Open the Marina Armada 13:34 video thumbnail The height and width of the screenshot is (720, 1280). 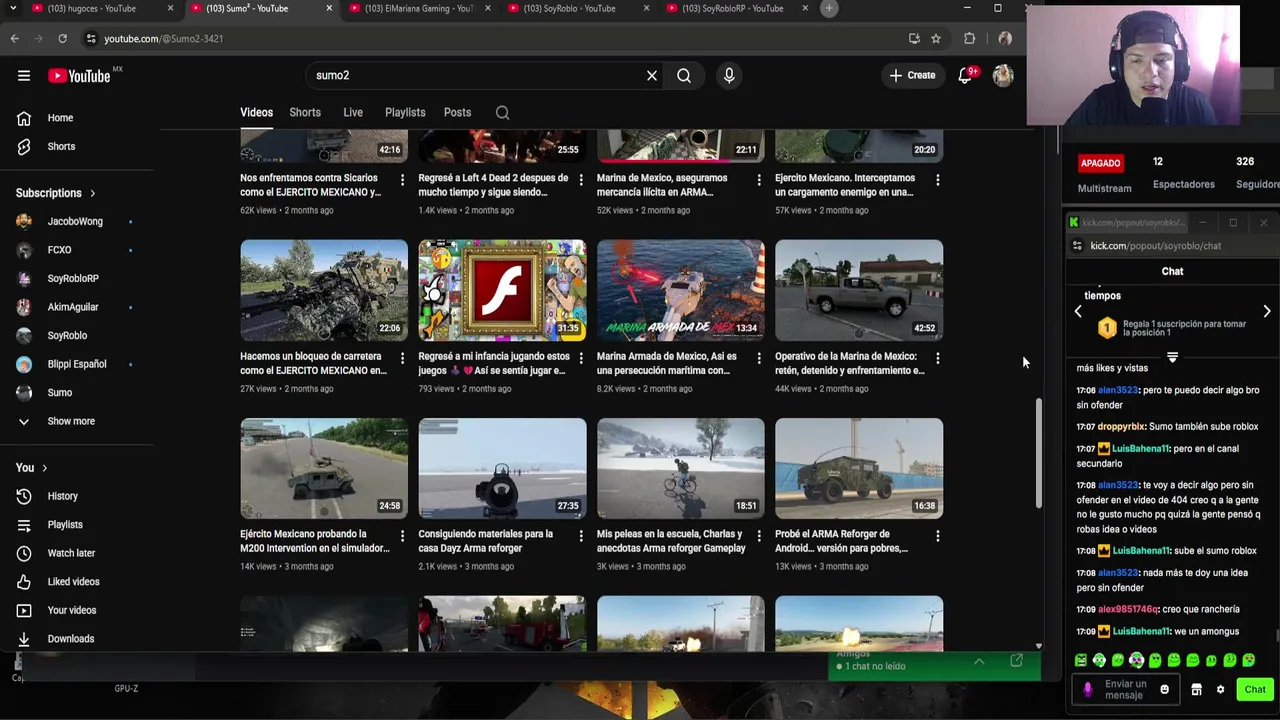pos(680,290)
